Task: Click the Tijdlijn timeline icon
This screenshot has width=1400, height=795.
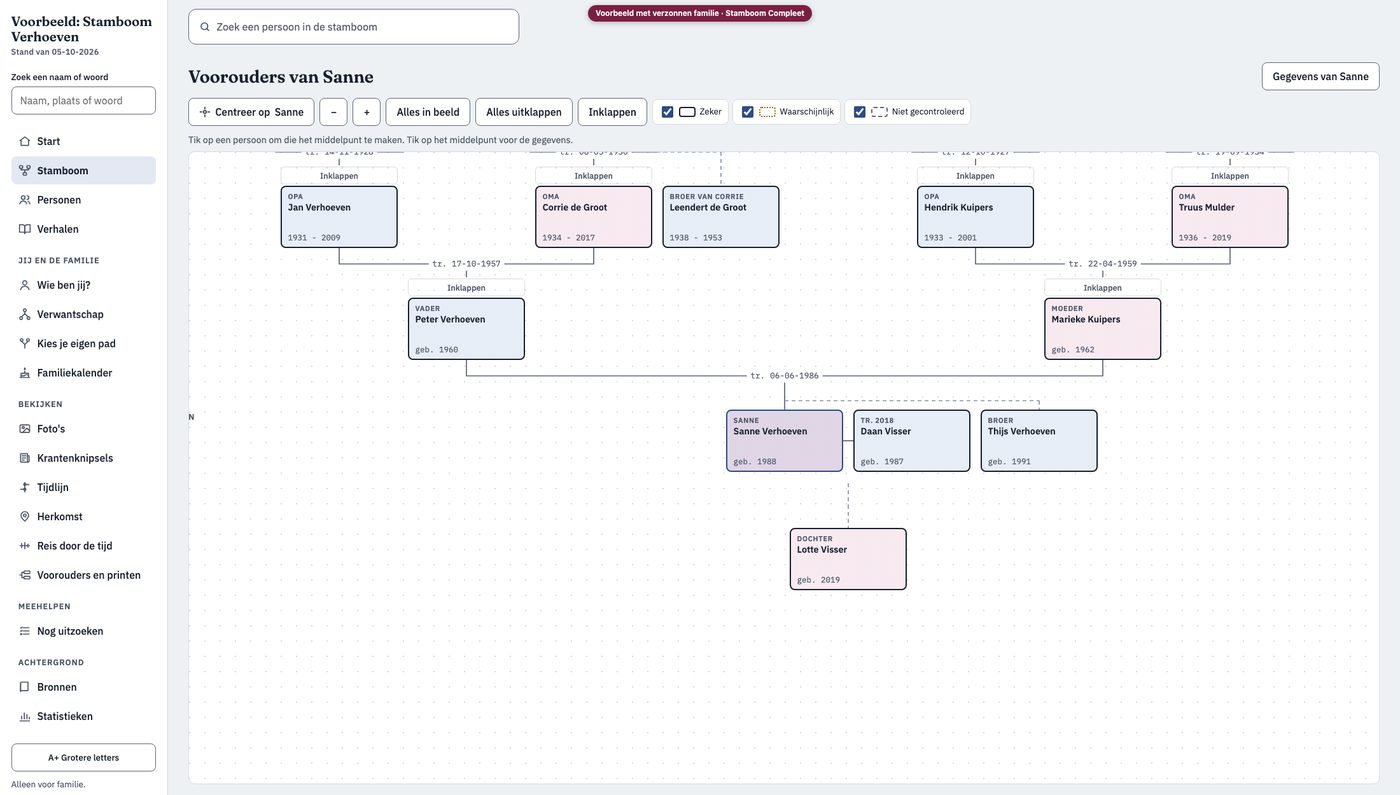Action: click(x=25, y=487)
